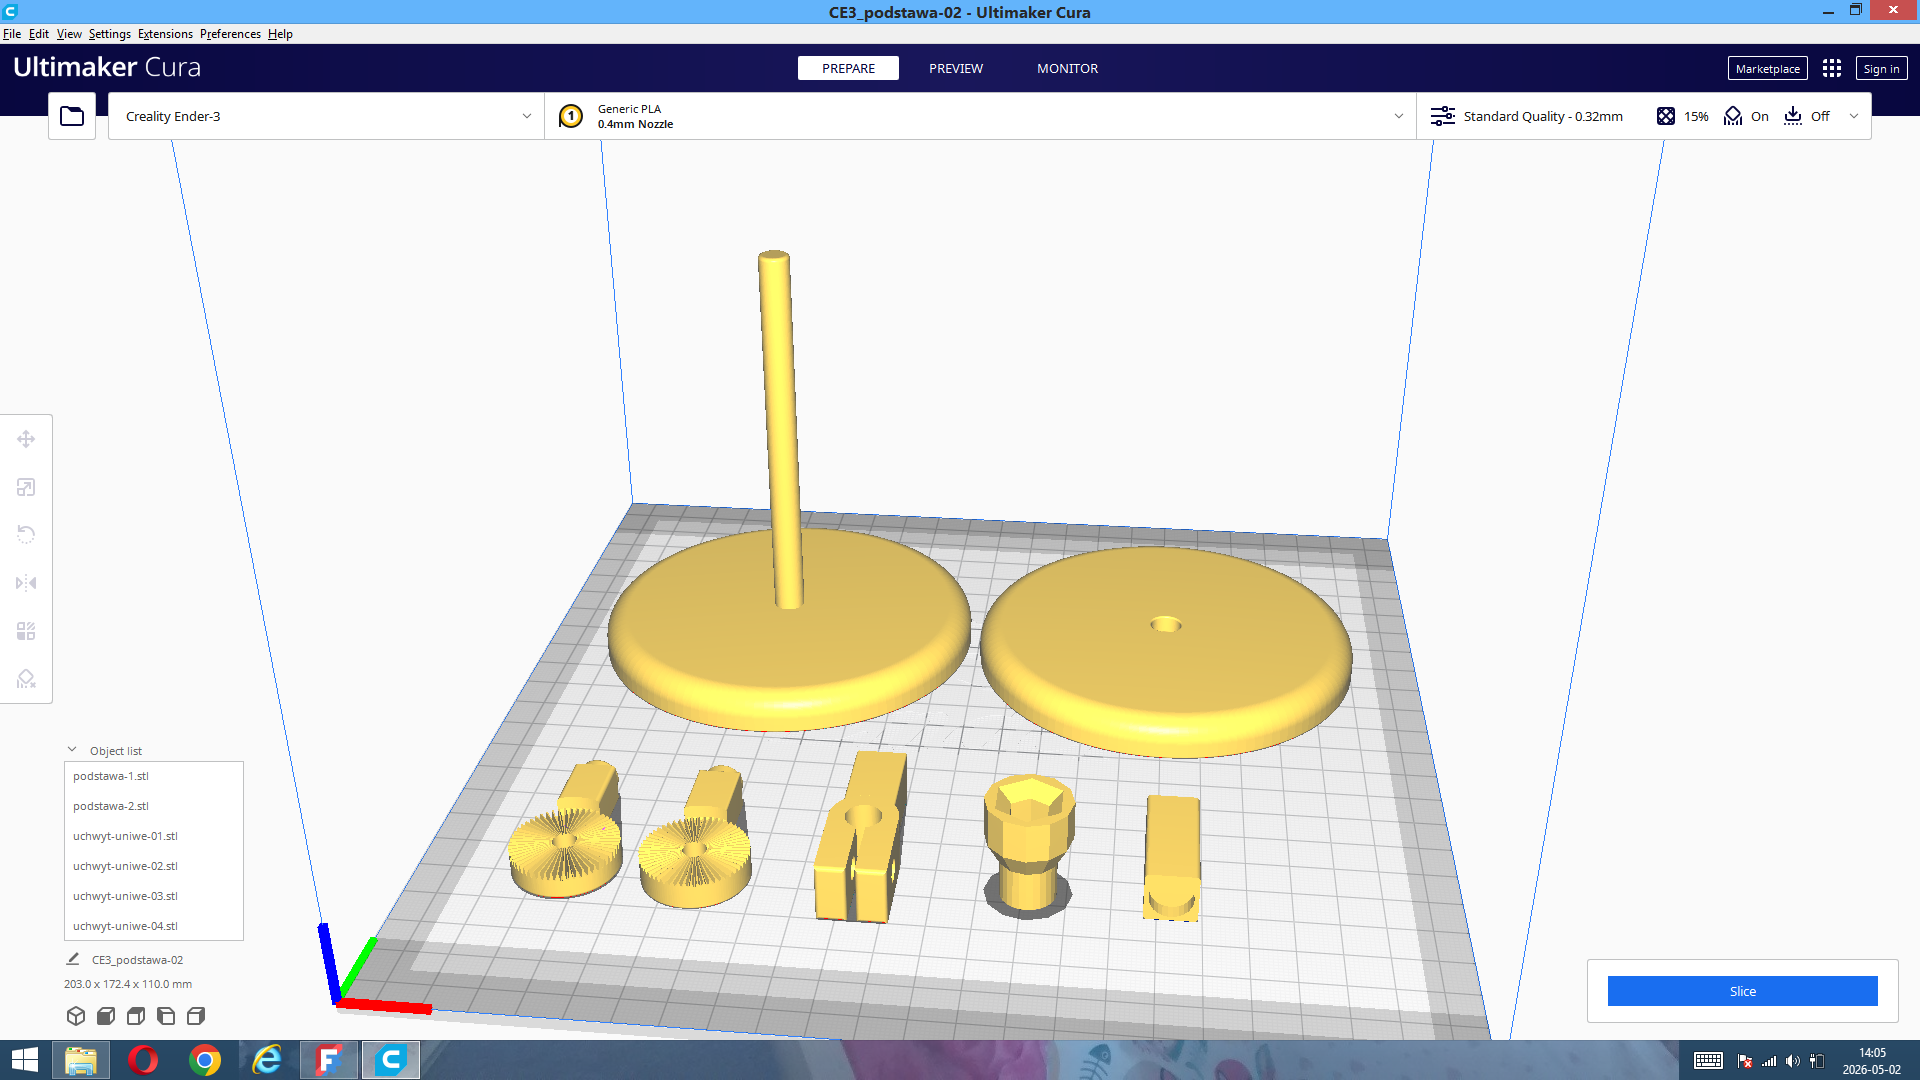
Task: Click the support status icon
Action: click(1733, 116)
